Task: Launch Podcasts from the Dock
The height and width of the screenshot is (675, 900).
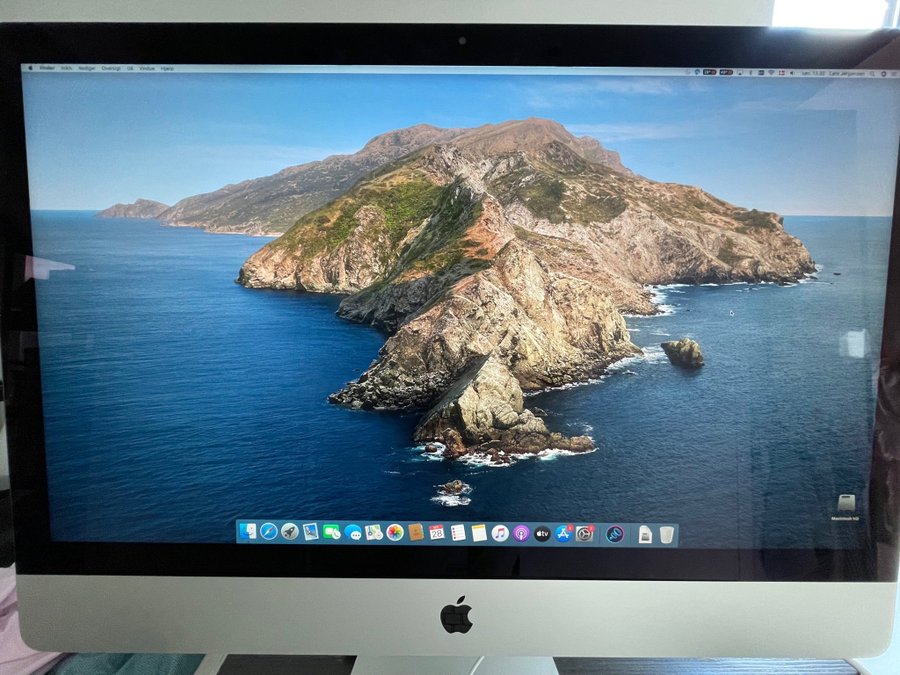Action: 521,534
